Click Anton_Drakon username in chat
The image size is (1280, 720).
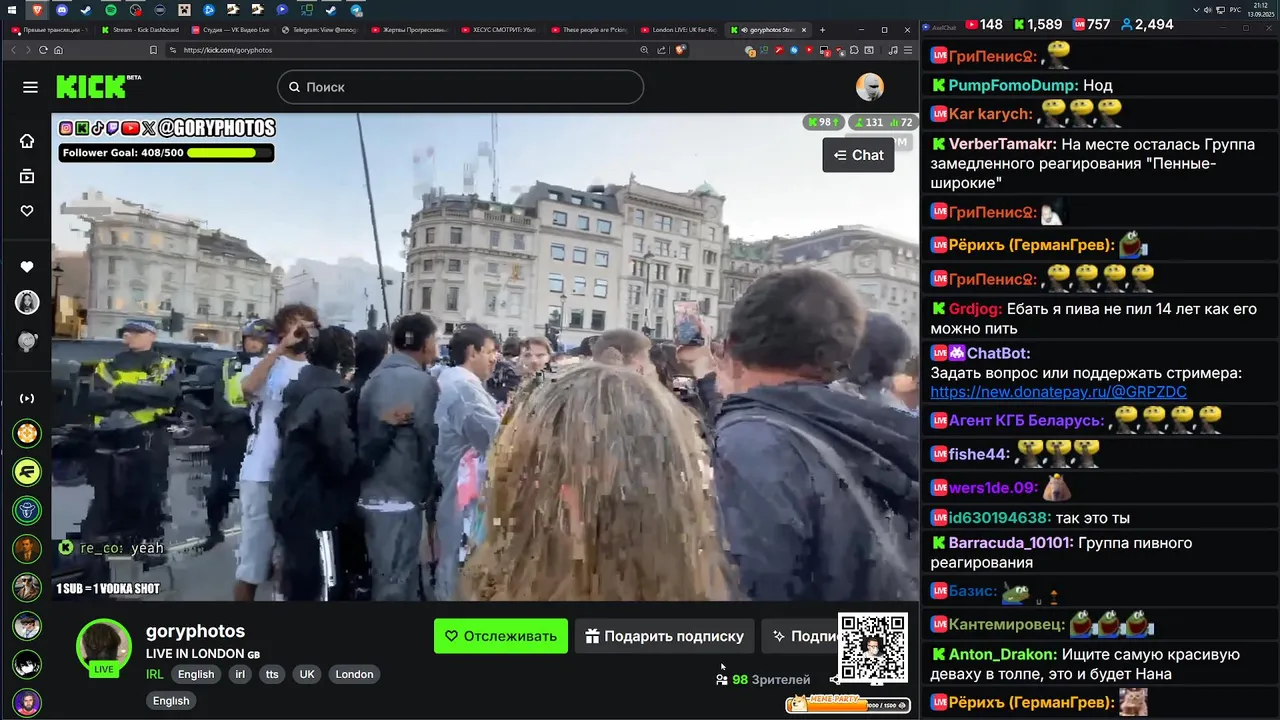click(x=1003, y=654)
